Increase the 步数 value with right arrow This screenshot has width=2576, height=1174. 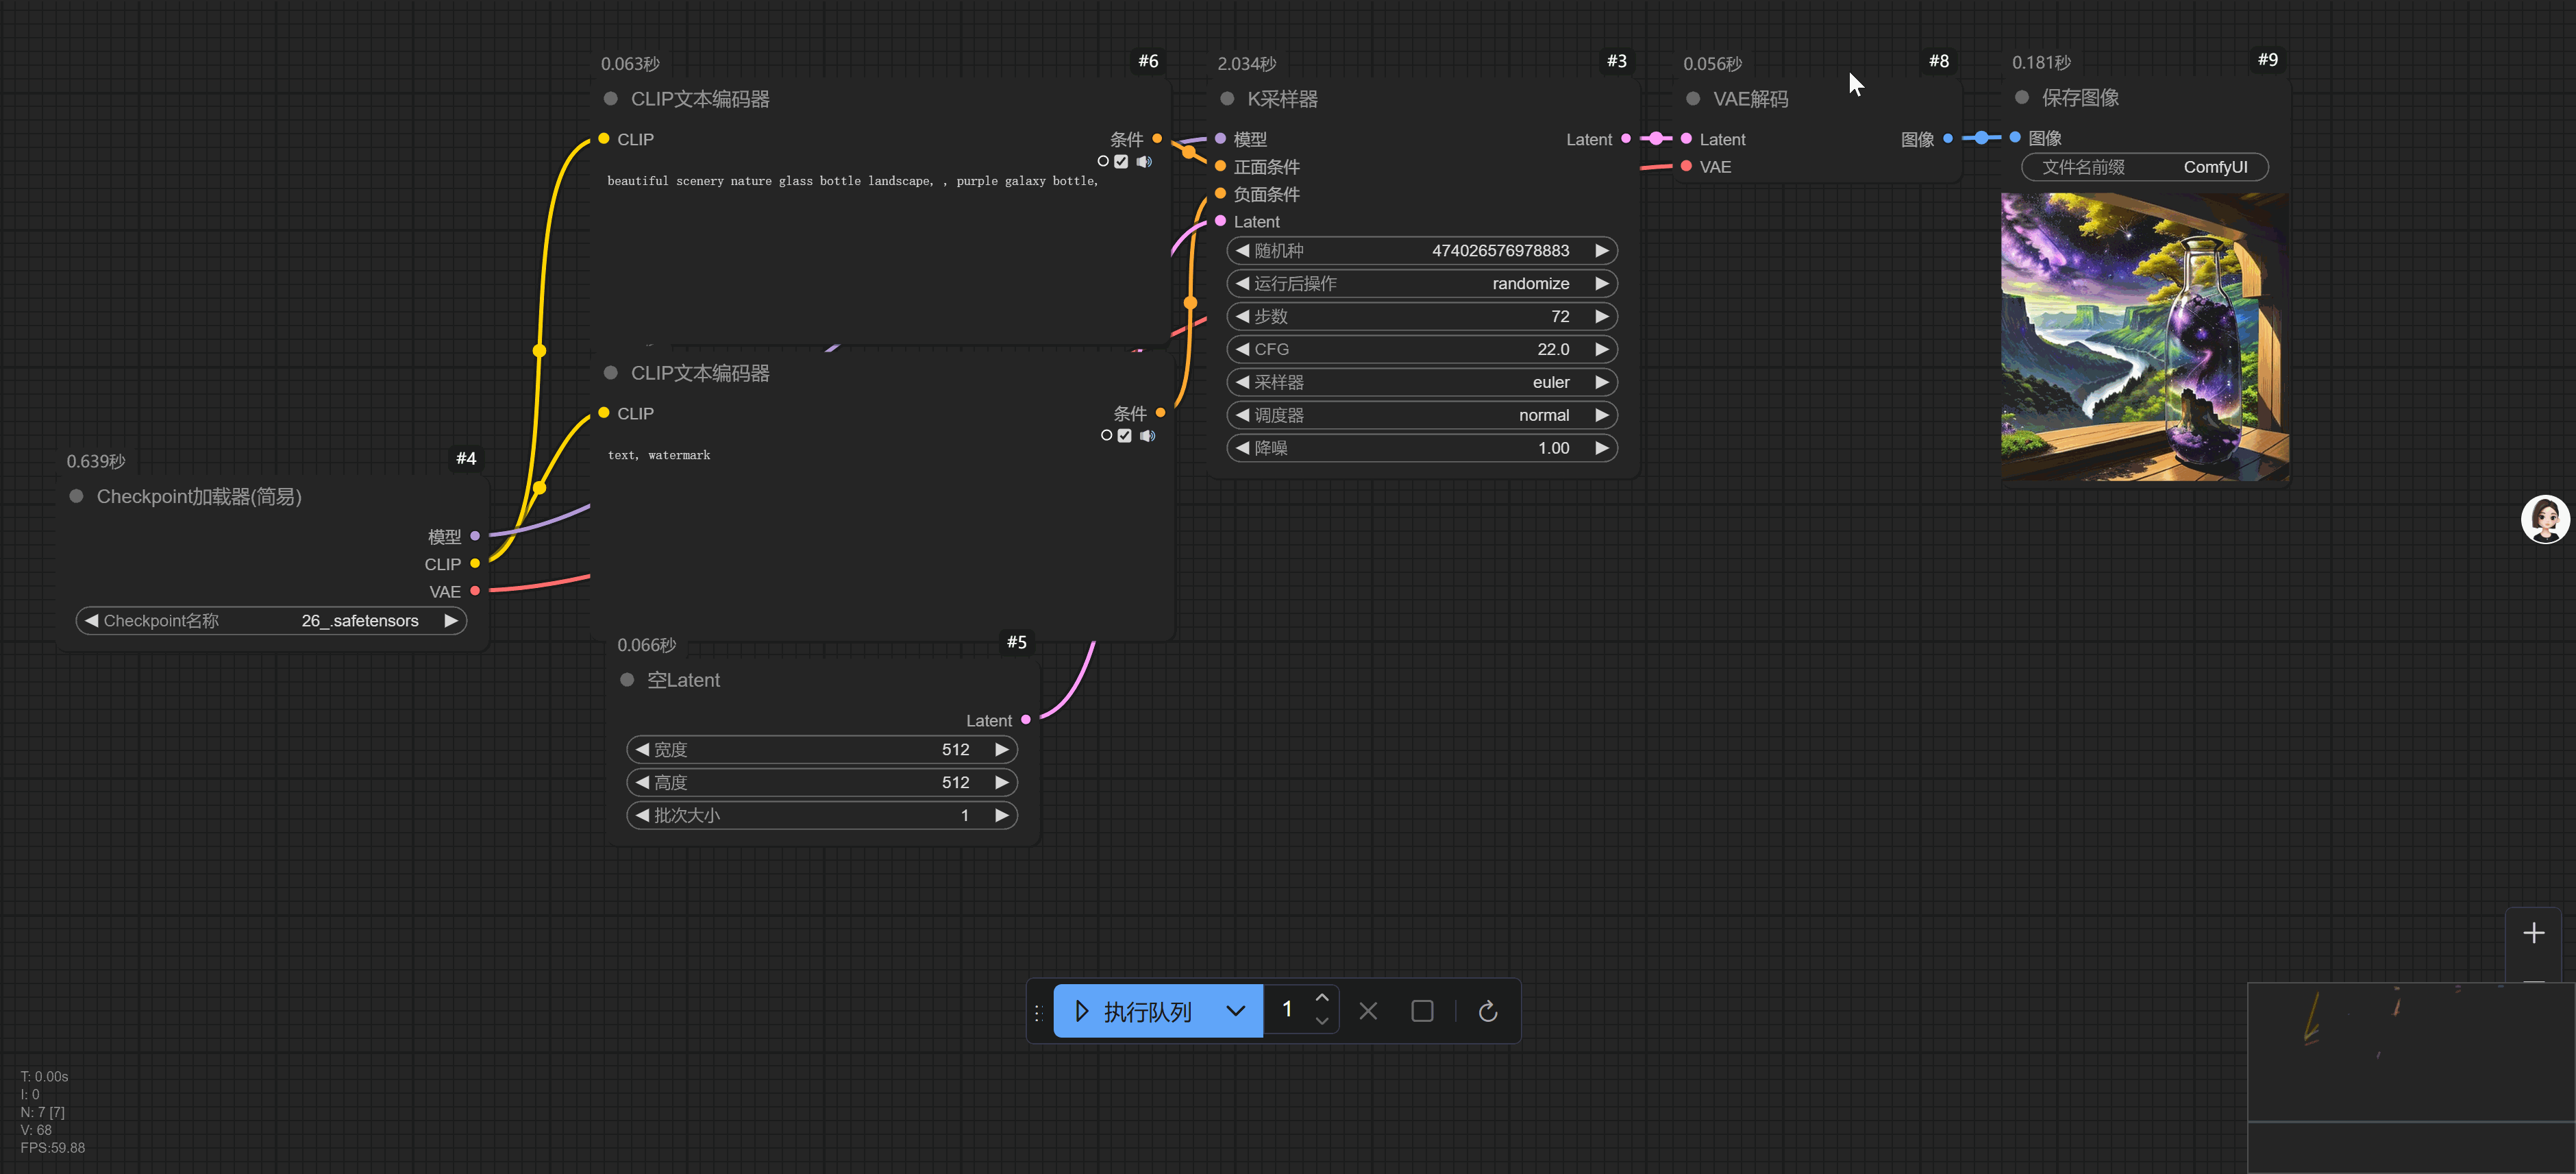pyautogui.click(x=1601, y=316)
